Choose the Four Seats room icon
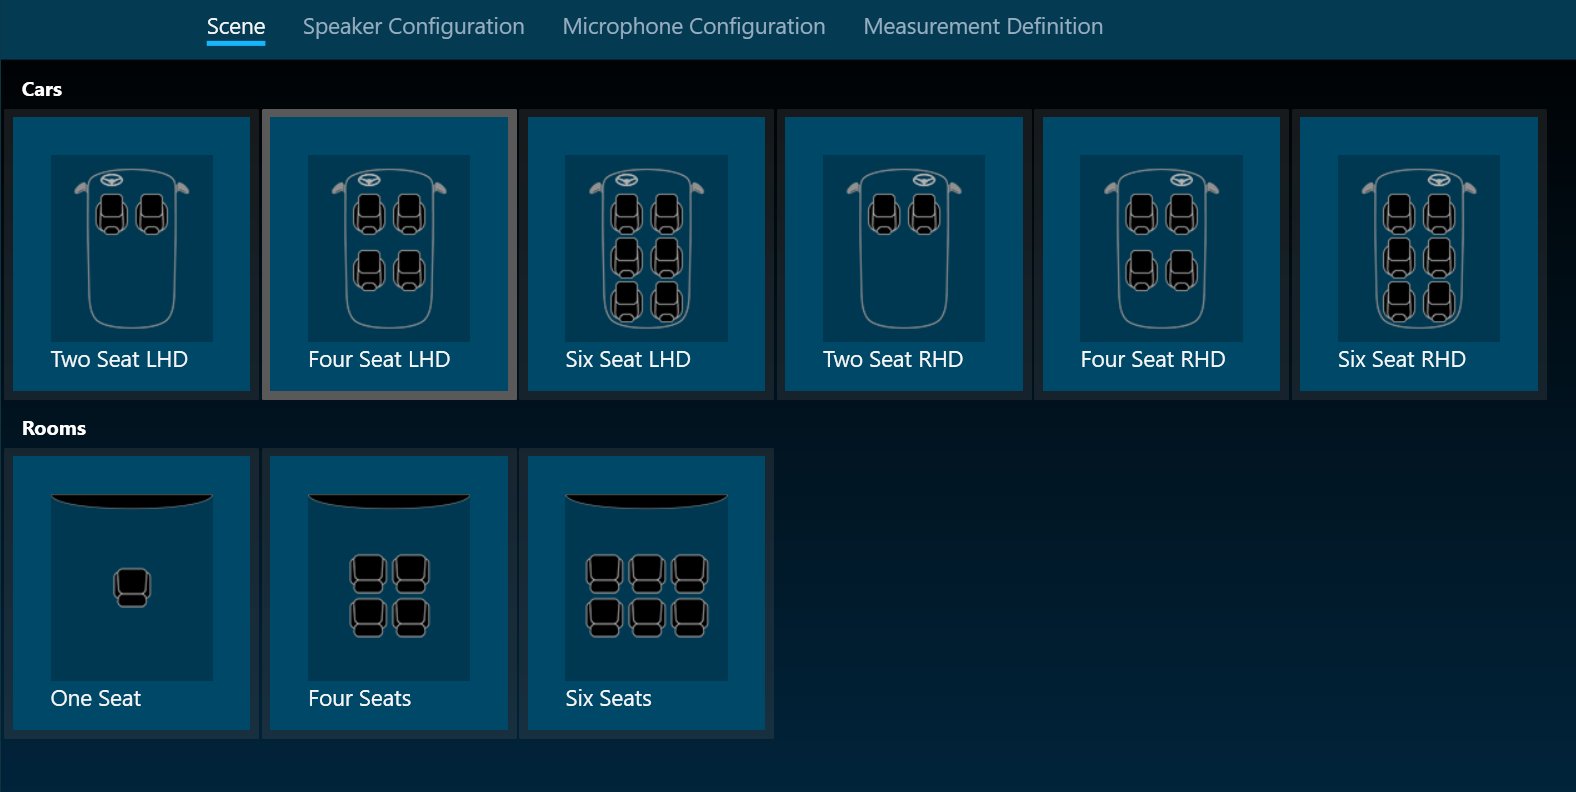 pyautogui.click(x=389, y=587)
